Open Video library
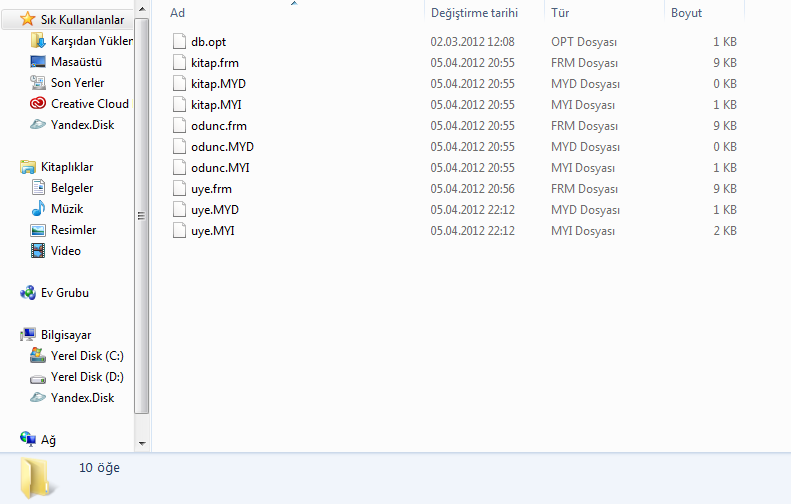 click(66, 251)
